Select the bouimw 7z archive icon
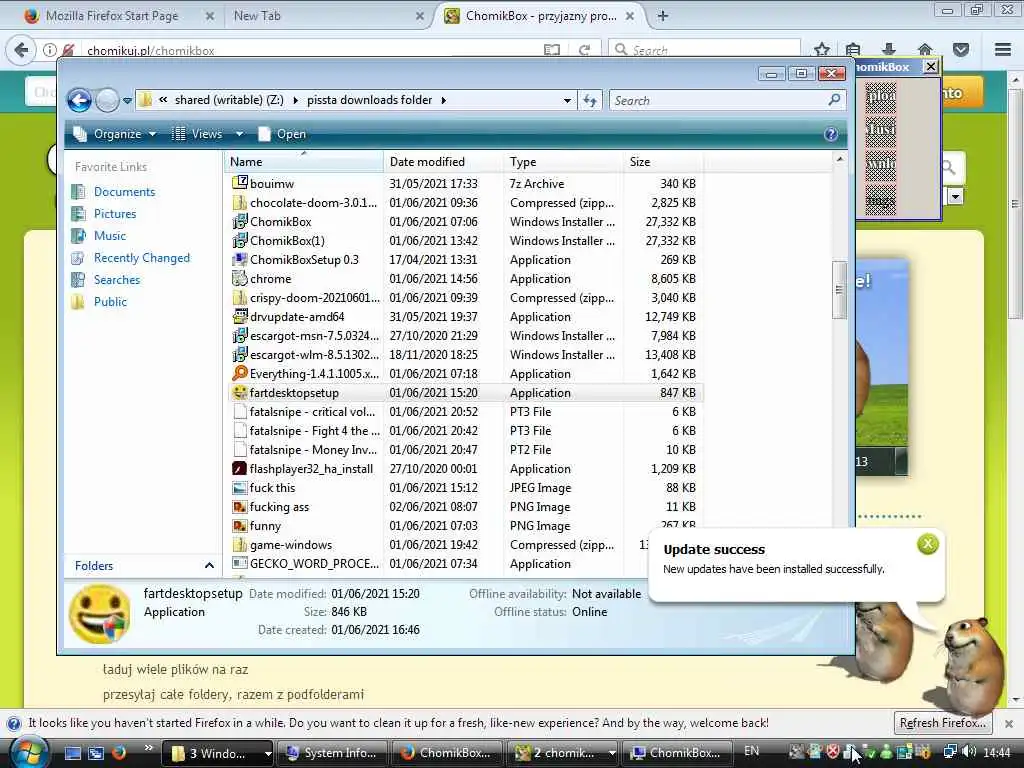 tap(240, 183)
